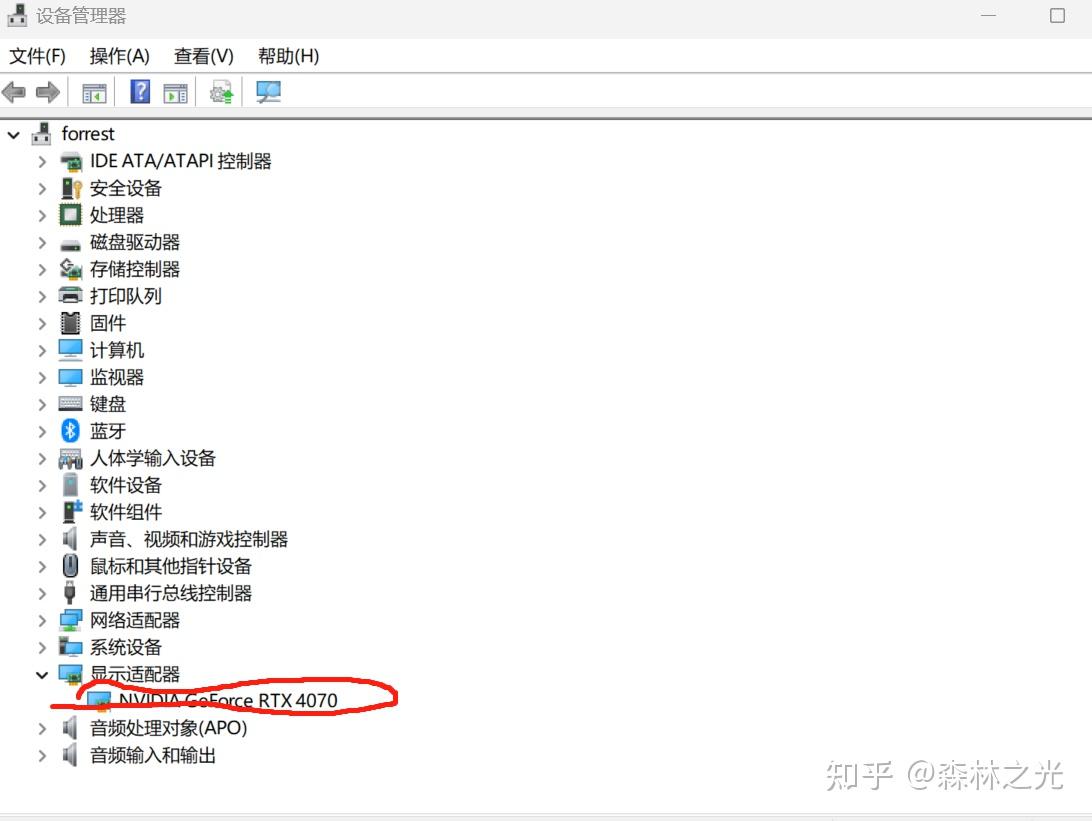The width and height of the screenshot is (1092, 821).
Task: Click the Device Manager icon in the title bar
Action: (x=16, y=15)
